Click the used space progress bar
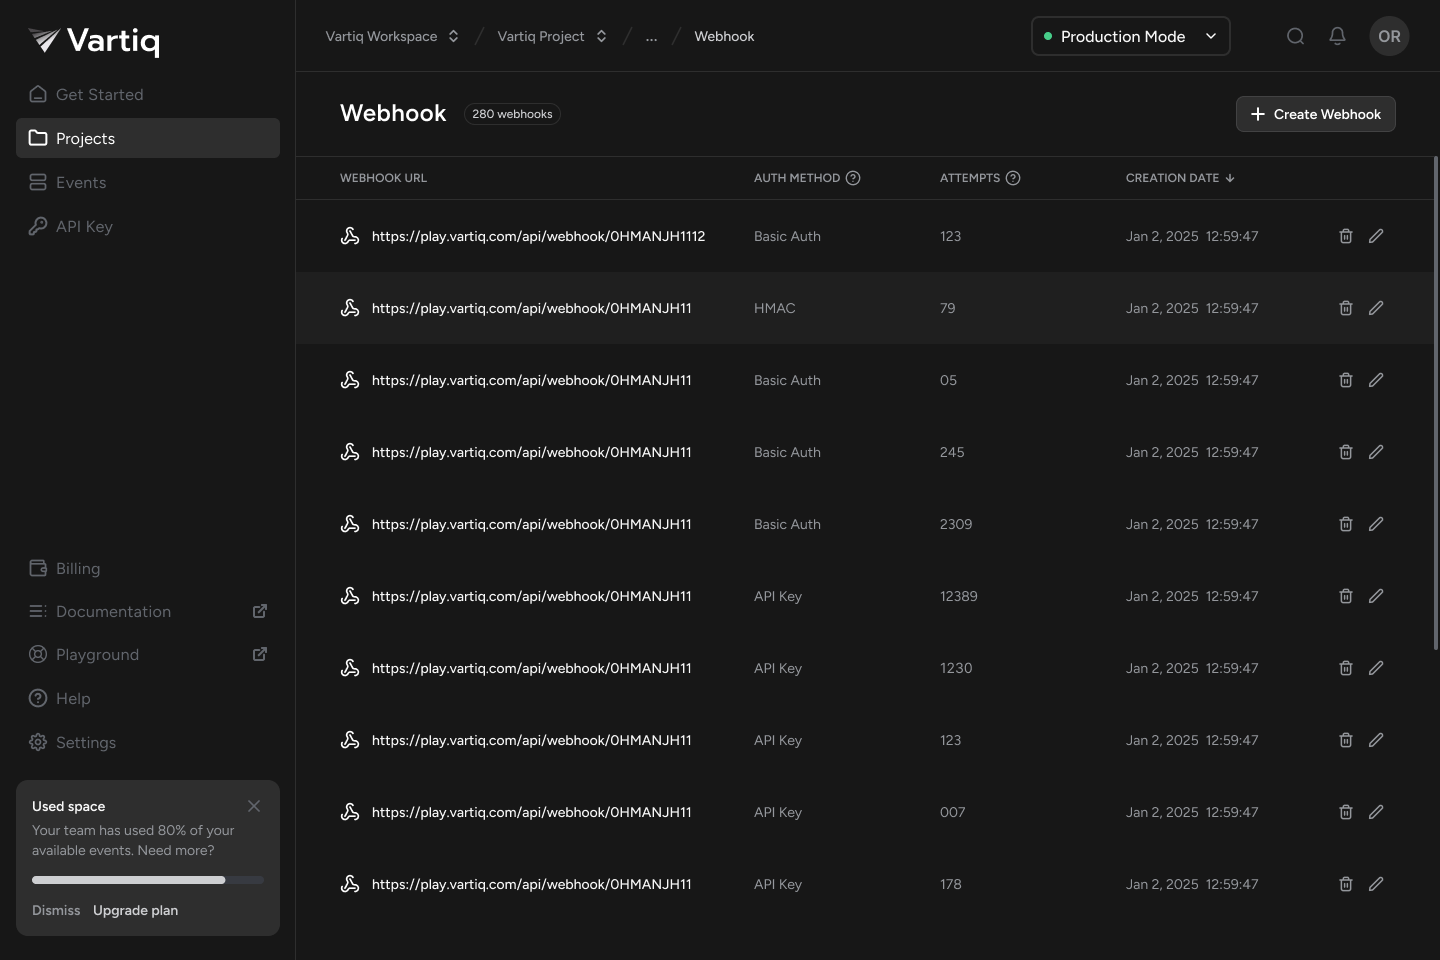The width and height of the screenshot is (1440, 960). click(148, 880)
